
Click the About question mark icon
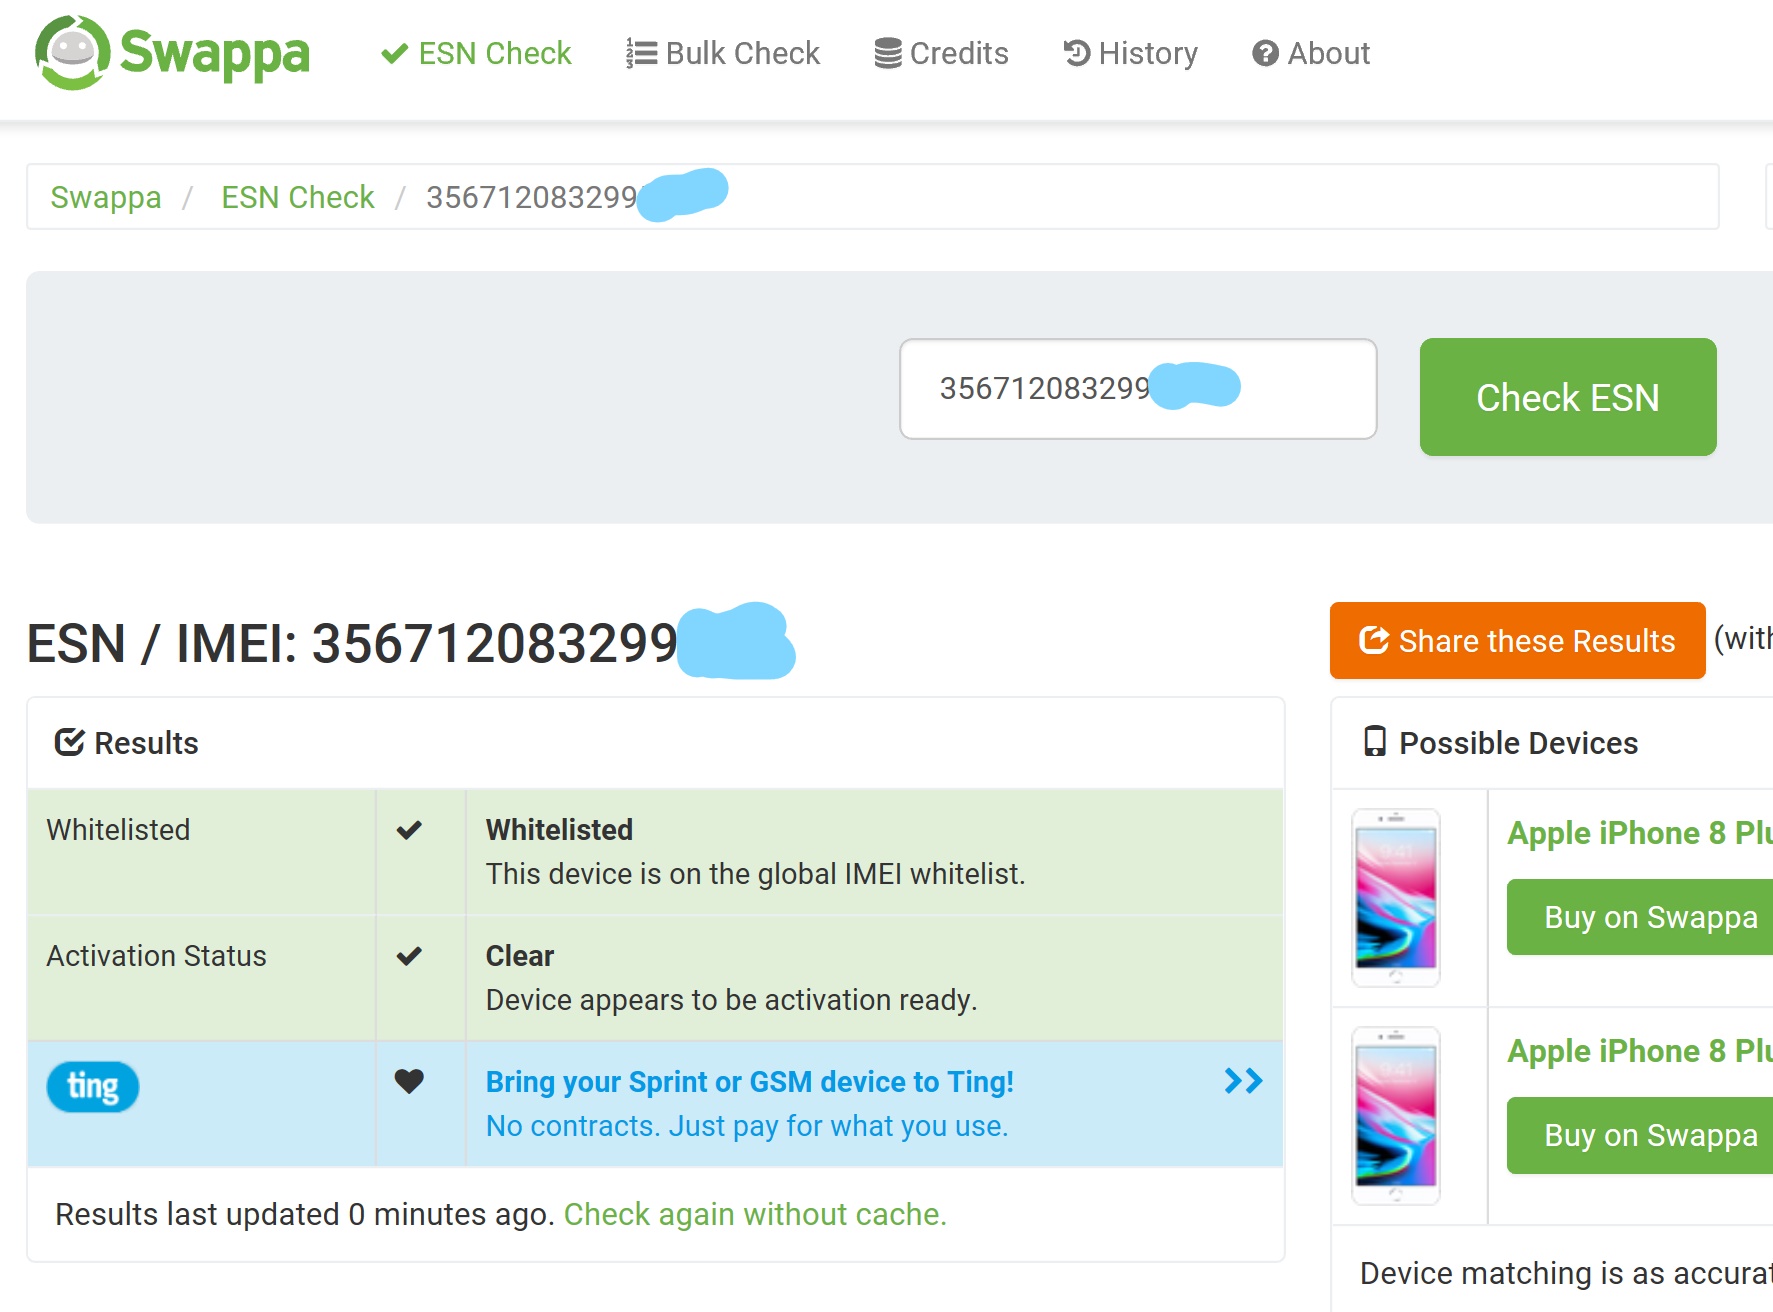point(1265,53)
